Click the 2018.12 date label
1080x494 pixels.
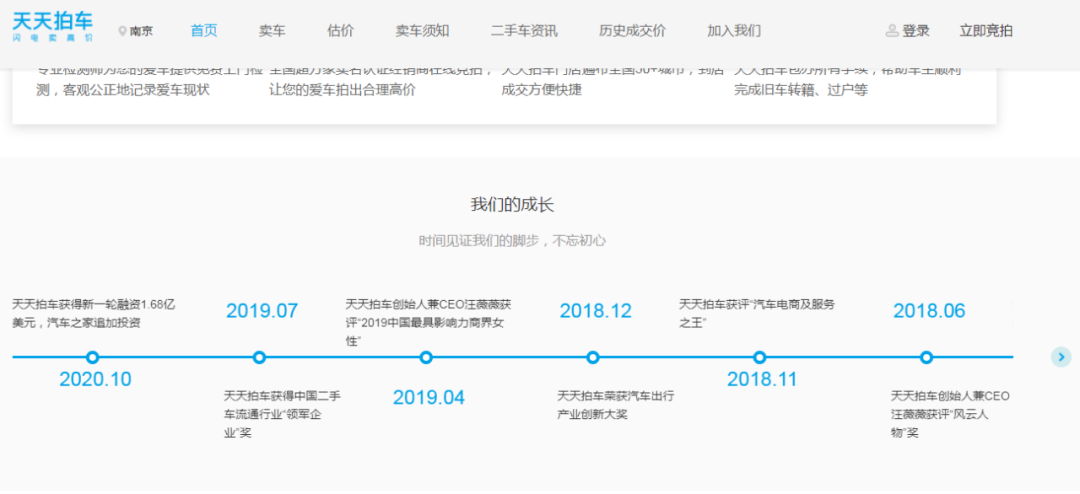[596, 311]
